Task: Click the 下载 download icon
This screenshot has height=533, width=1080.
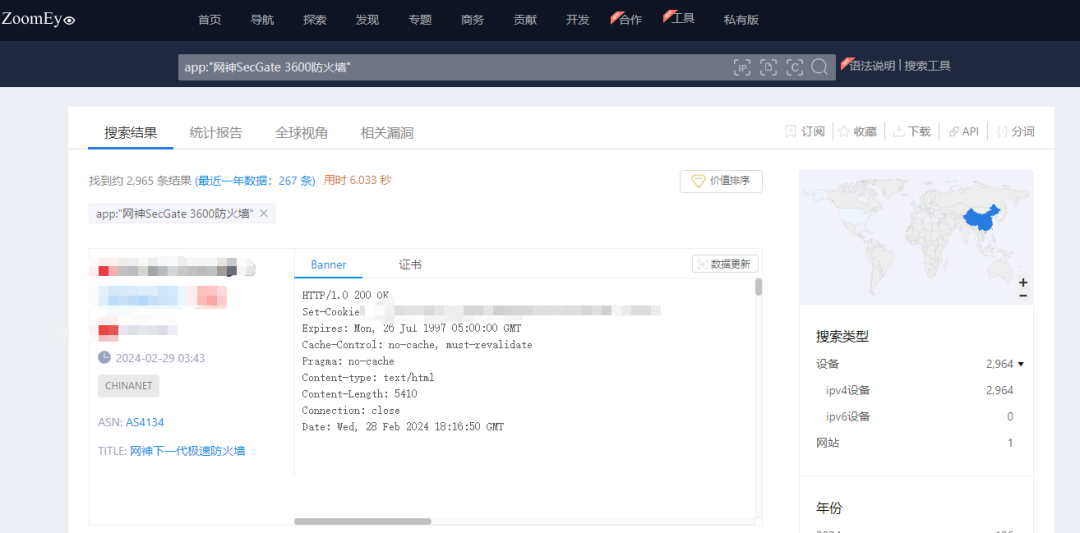Action: 898,132
